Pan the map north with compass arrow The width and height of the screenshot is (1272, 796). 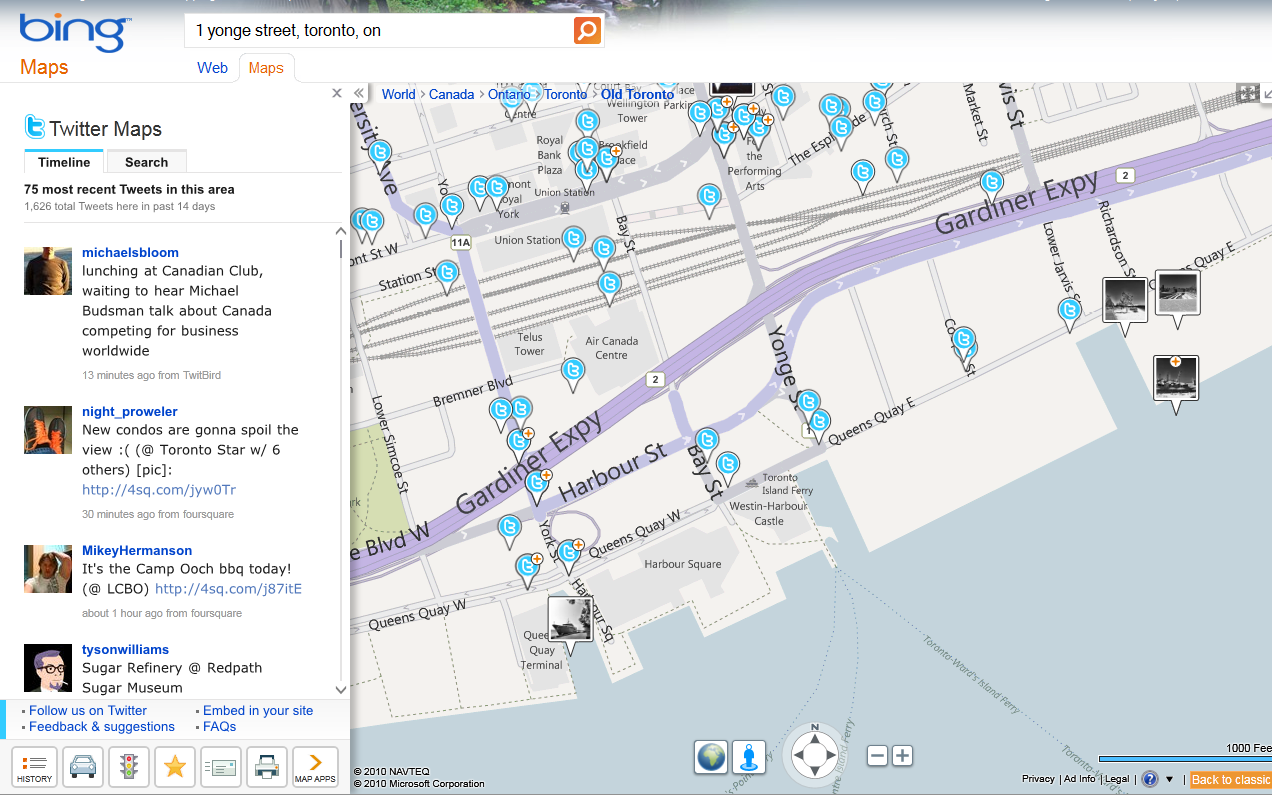815,740
